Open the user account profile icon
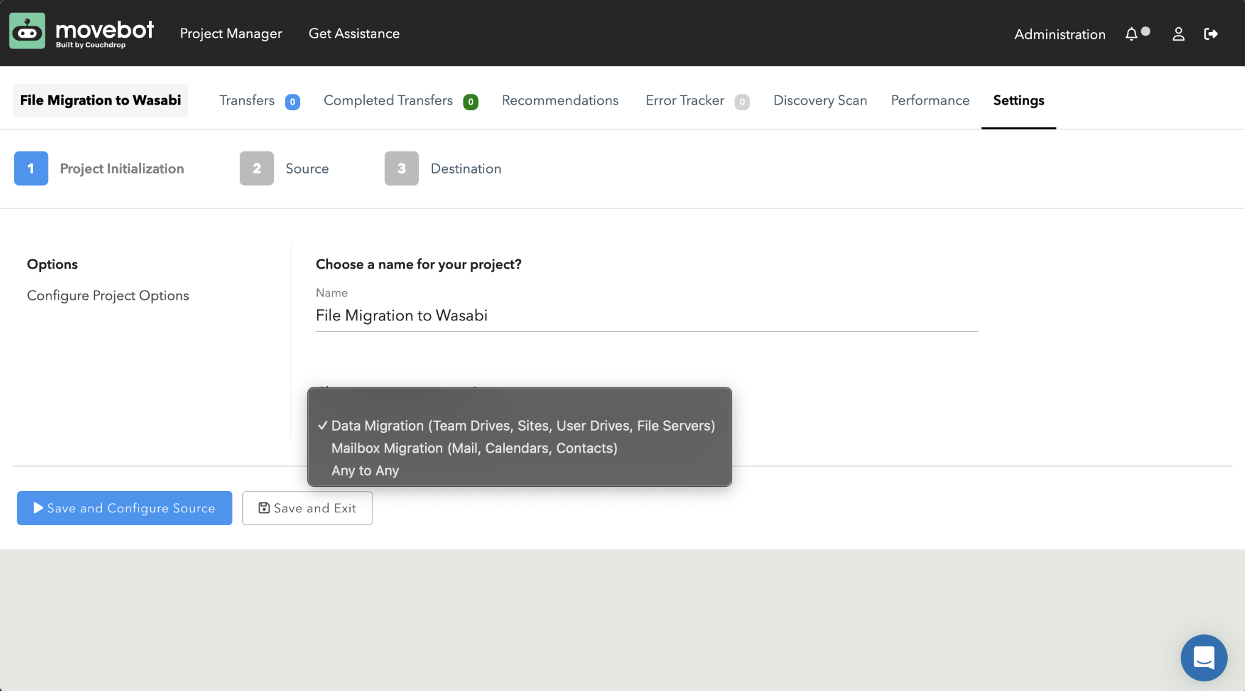 click(x=1178, y=34)
